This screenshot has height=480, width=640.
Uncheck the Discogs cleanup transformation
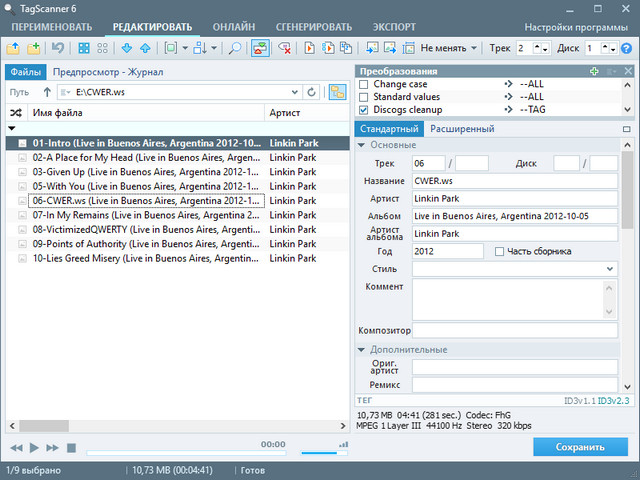point(364,109)
